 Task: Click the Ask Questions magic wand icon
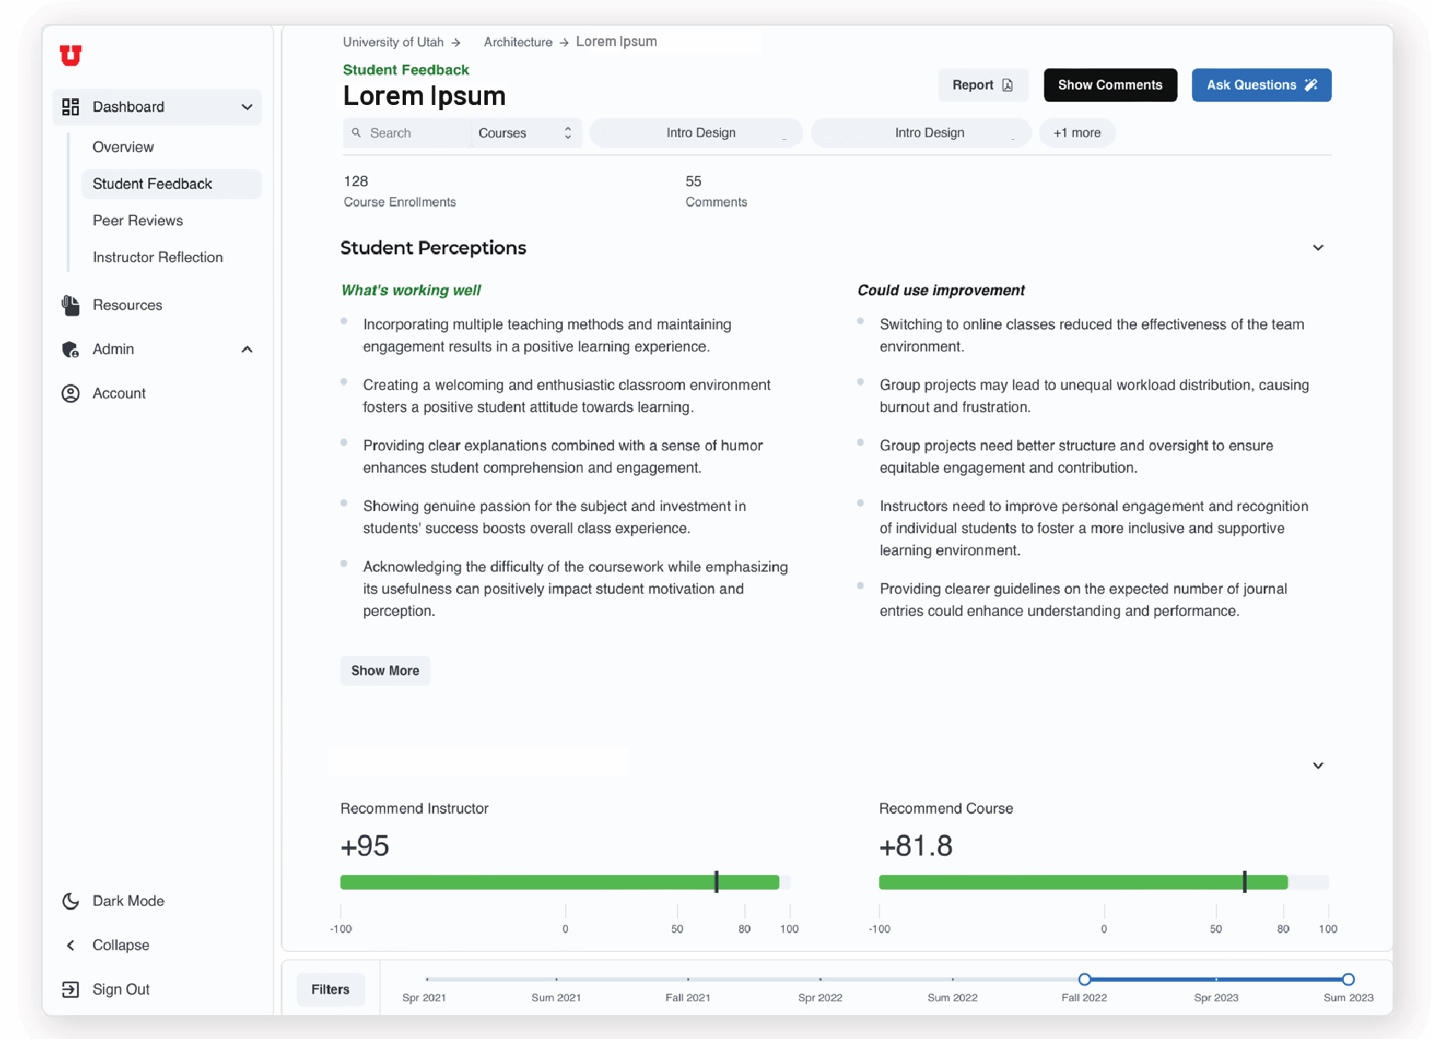[1310, 85]
